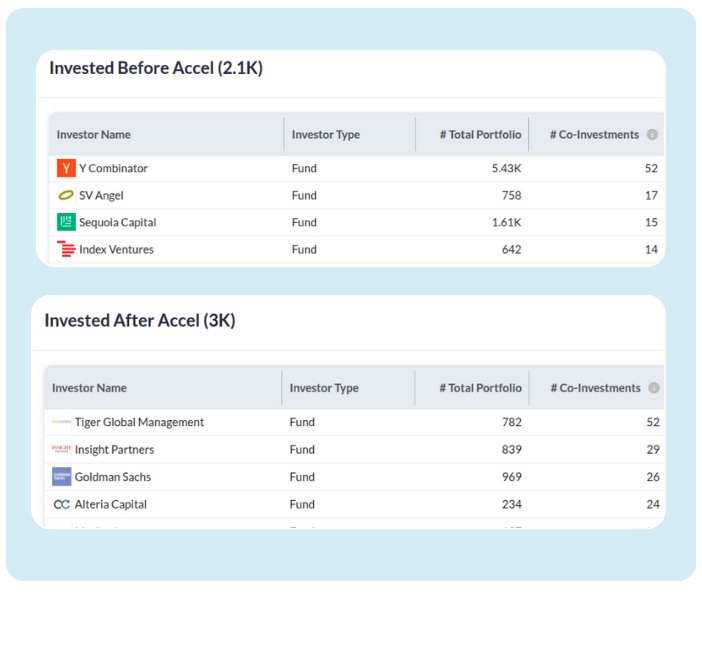Open the Index Ventures investor link

click(116, 249)
